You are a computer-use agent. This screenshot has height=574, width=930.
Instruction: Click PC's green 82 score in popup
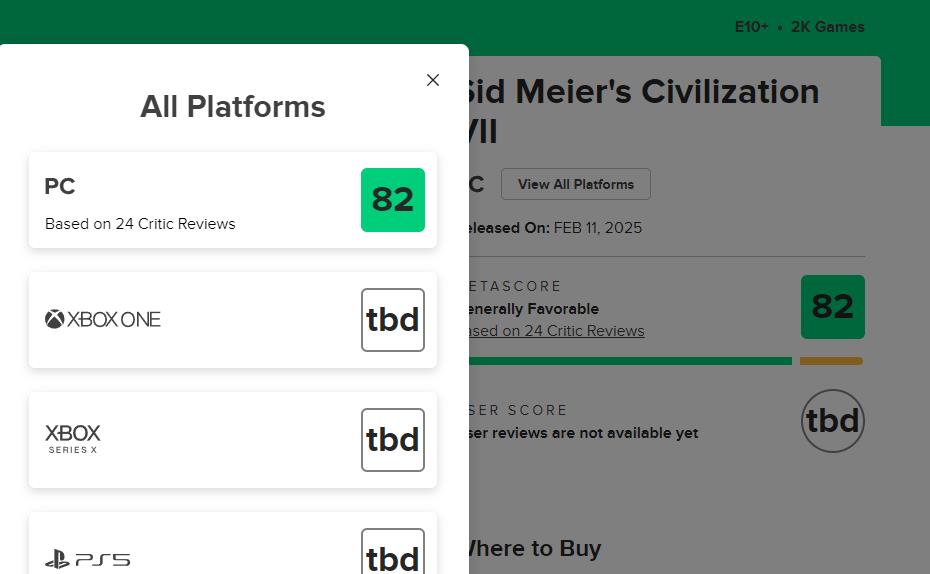393,200
